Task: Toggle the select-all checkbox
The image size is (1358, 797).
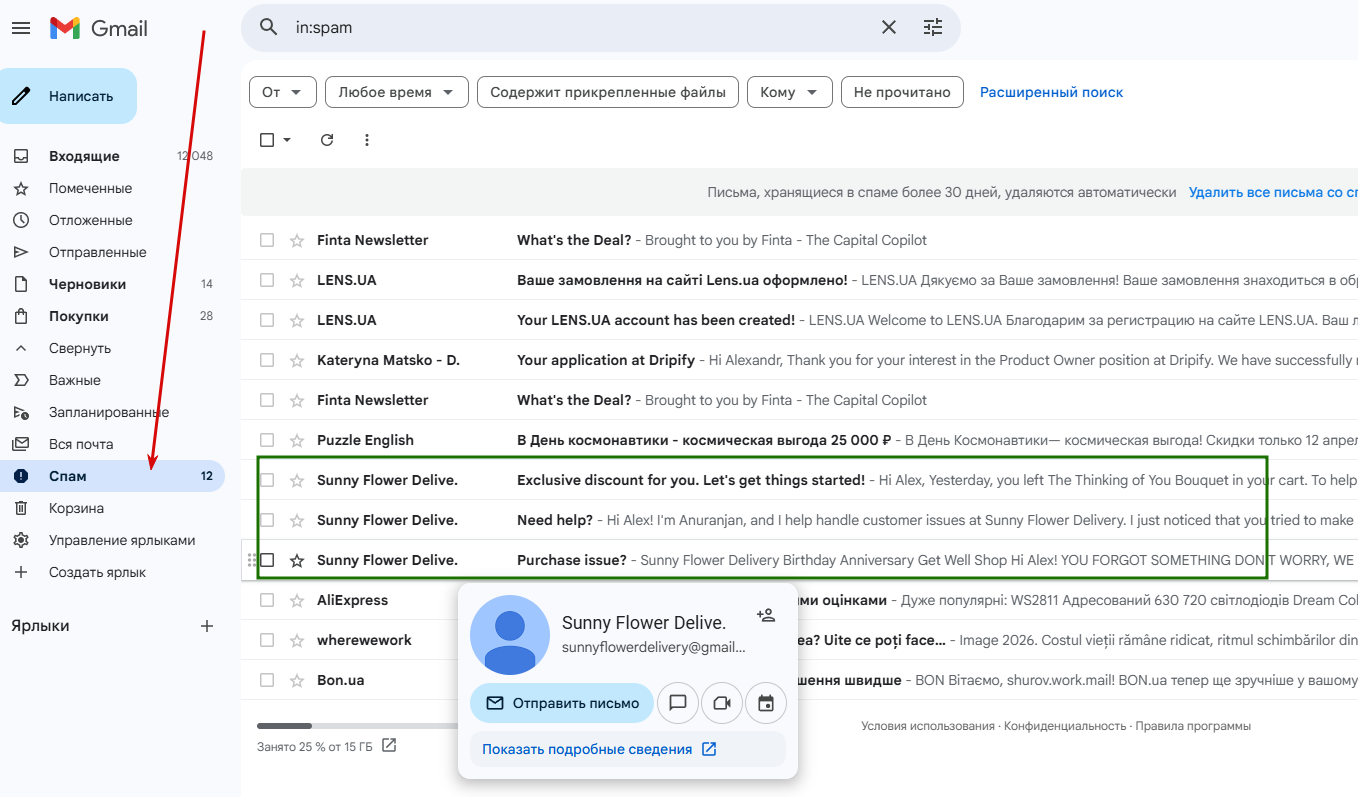Action: point(267,140)
